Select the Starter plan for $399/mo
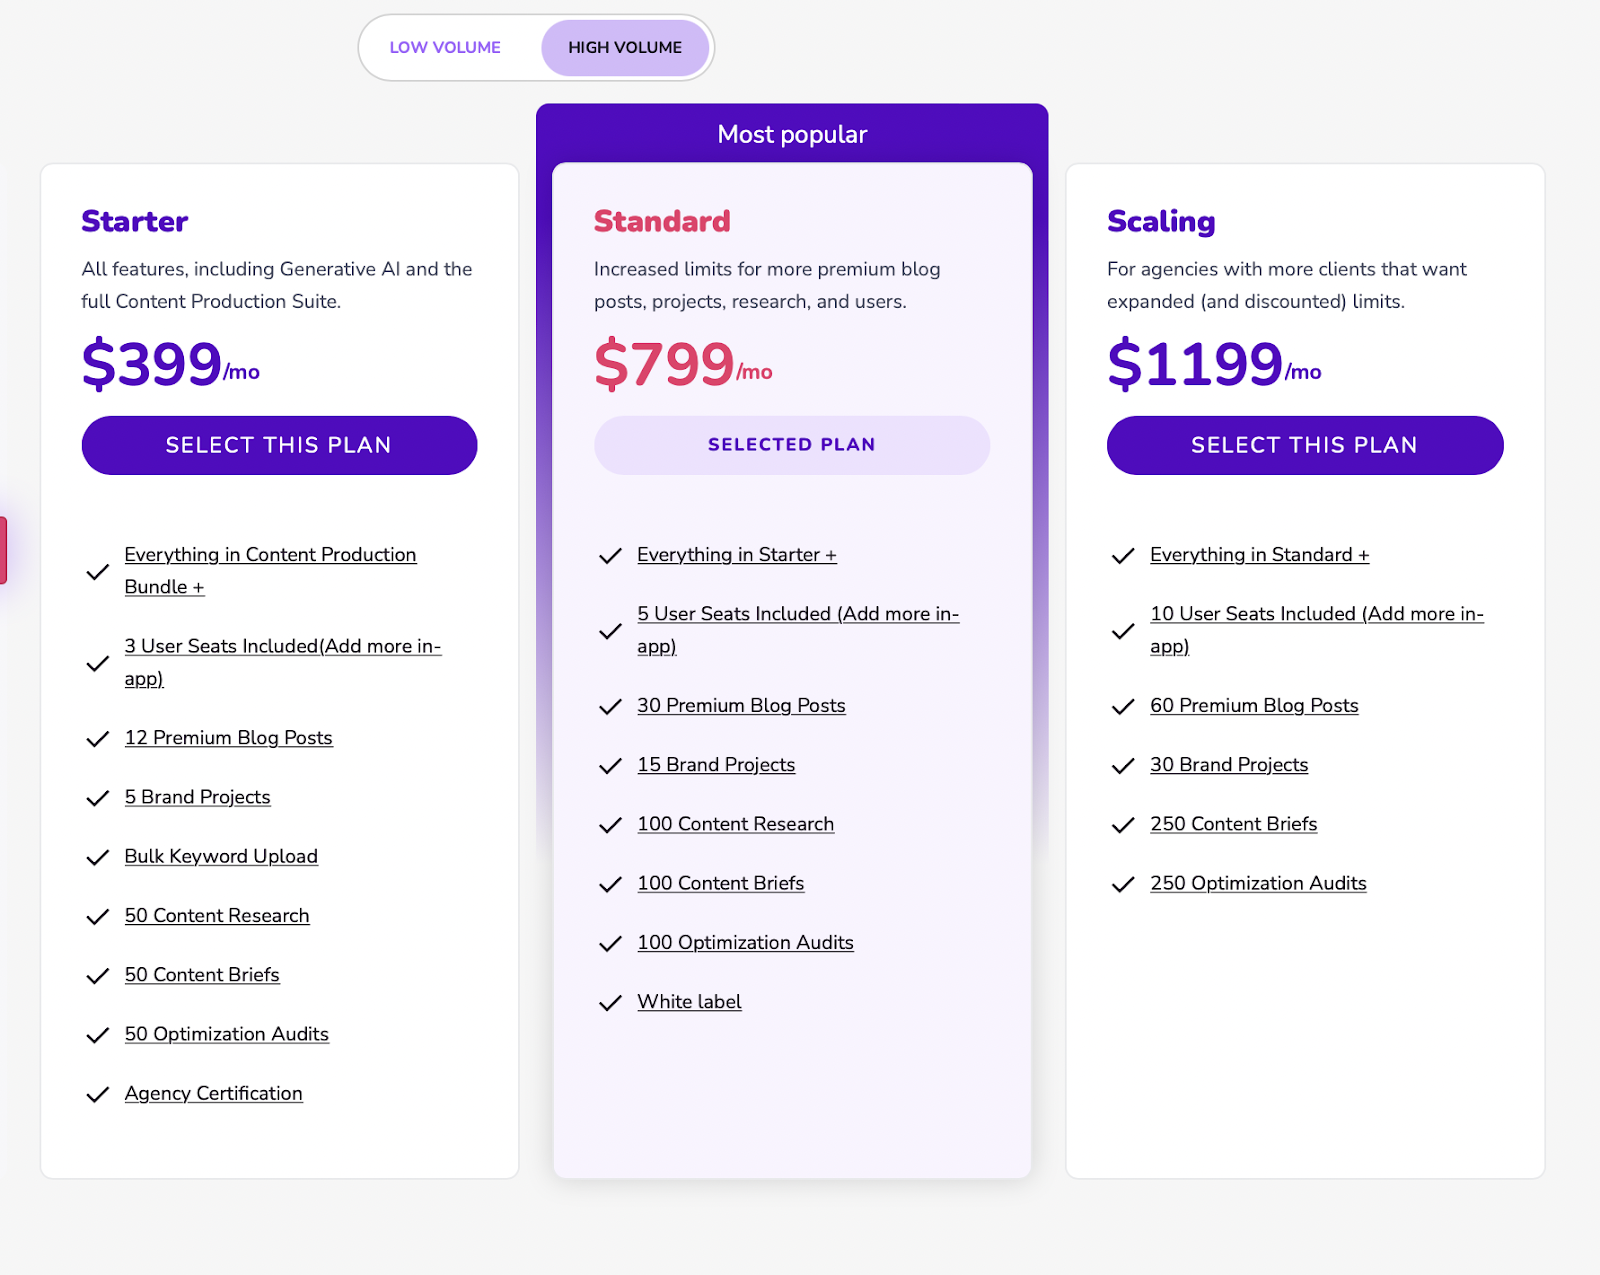This screenshot has height=1275, width=1600. (x=279, y=445)
